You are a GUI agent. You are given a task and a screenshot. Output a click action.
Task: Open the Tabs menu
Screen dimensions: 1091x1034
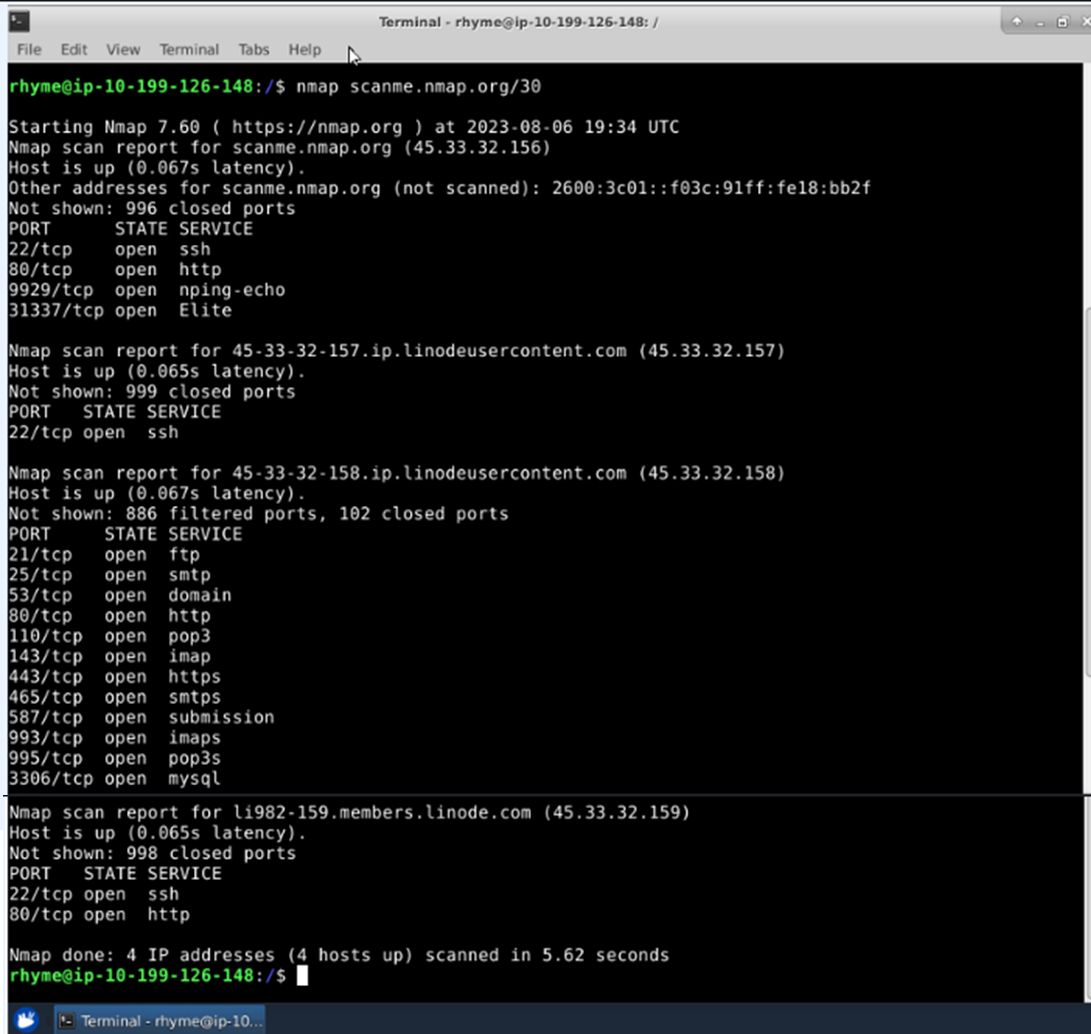252,49
